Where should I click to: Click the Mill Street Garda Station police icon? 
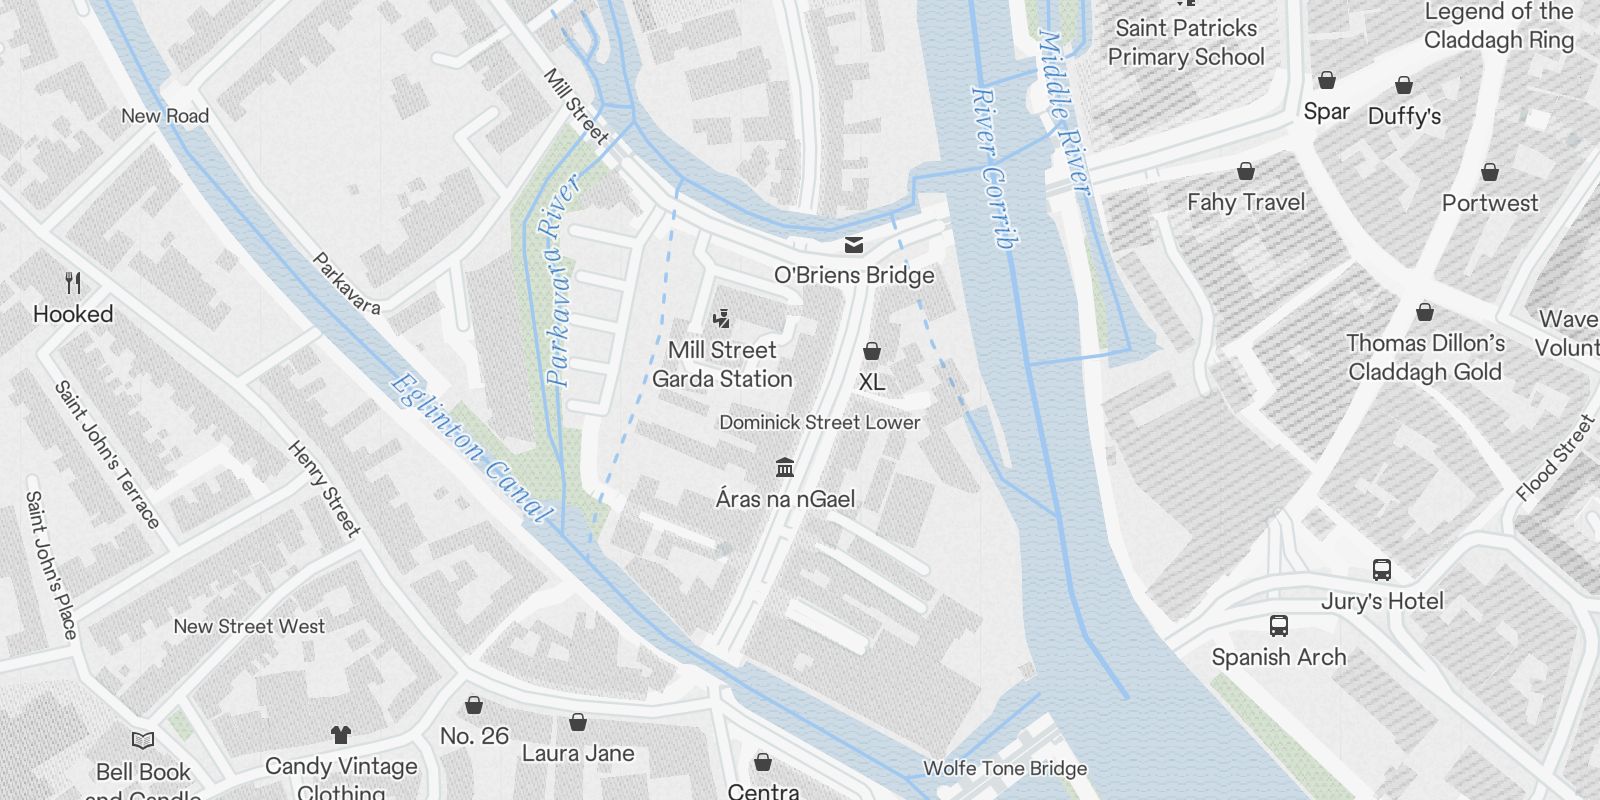721,319
